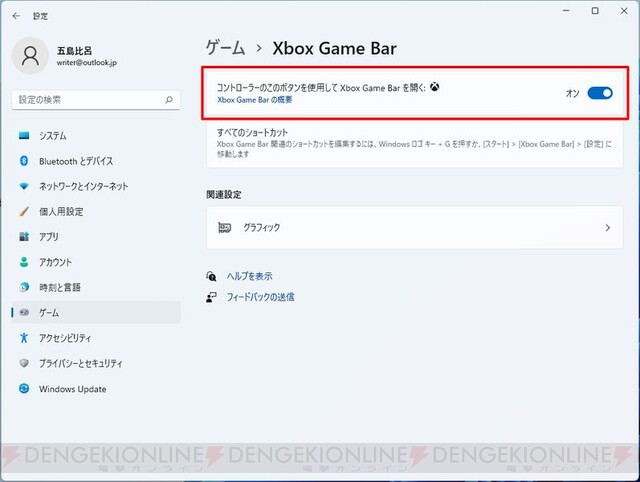
Task: Expand the グラフィック chevron arrow
Action: coord(608,228)
